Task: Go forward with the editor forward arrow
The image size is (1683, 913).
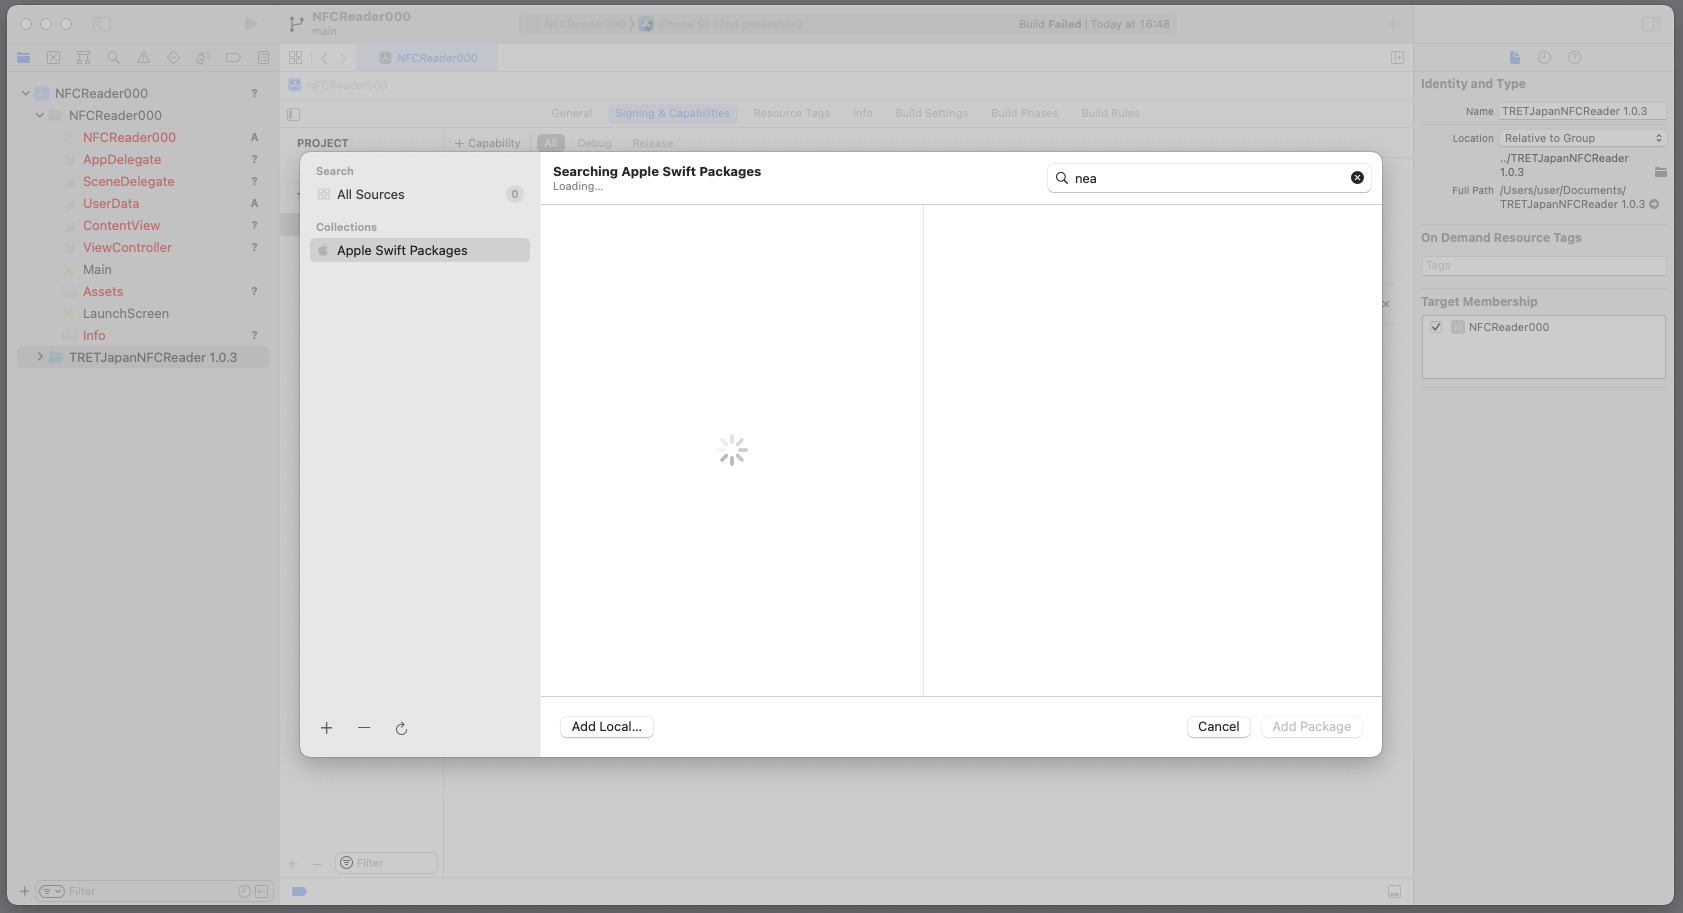Action: click(x=342, y=58)
